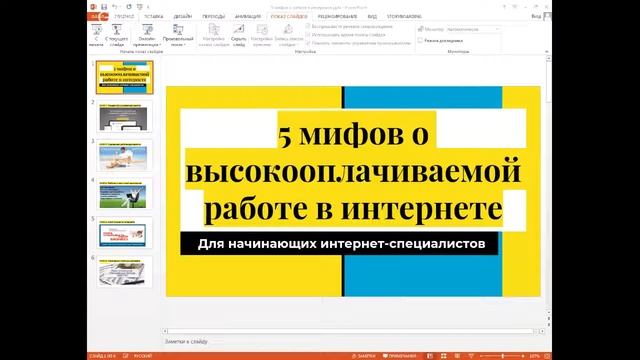Toggle Play narrations checkbox
Image resolution: width=640 pixels, height=360 pixels.
(308, 26)
